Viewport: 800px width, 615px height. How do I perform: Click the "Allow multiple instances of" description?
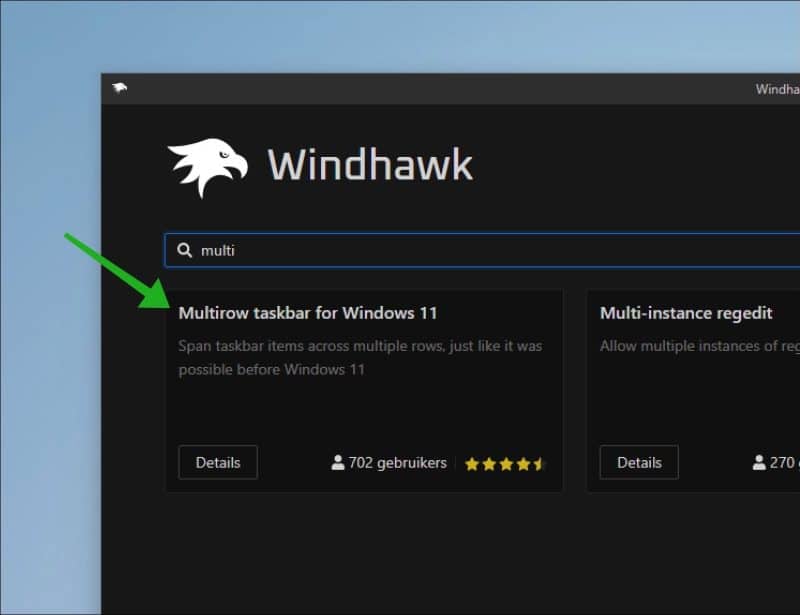point(700,346)
